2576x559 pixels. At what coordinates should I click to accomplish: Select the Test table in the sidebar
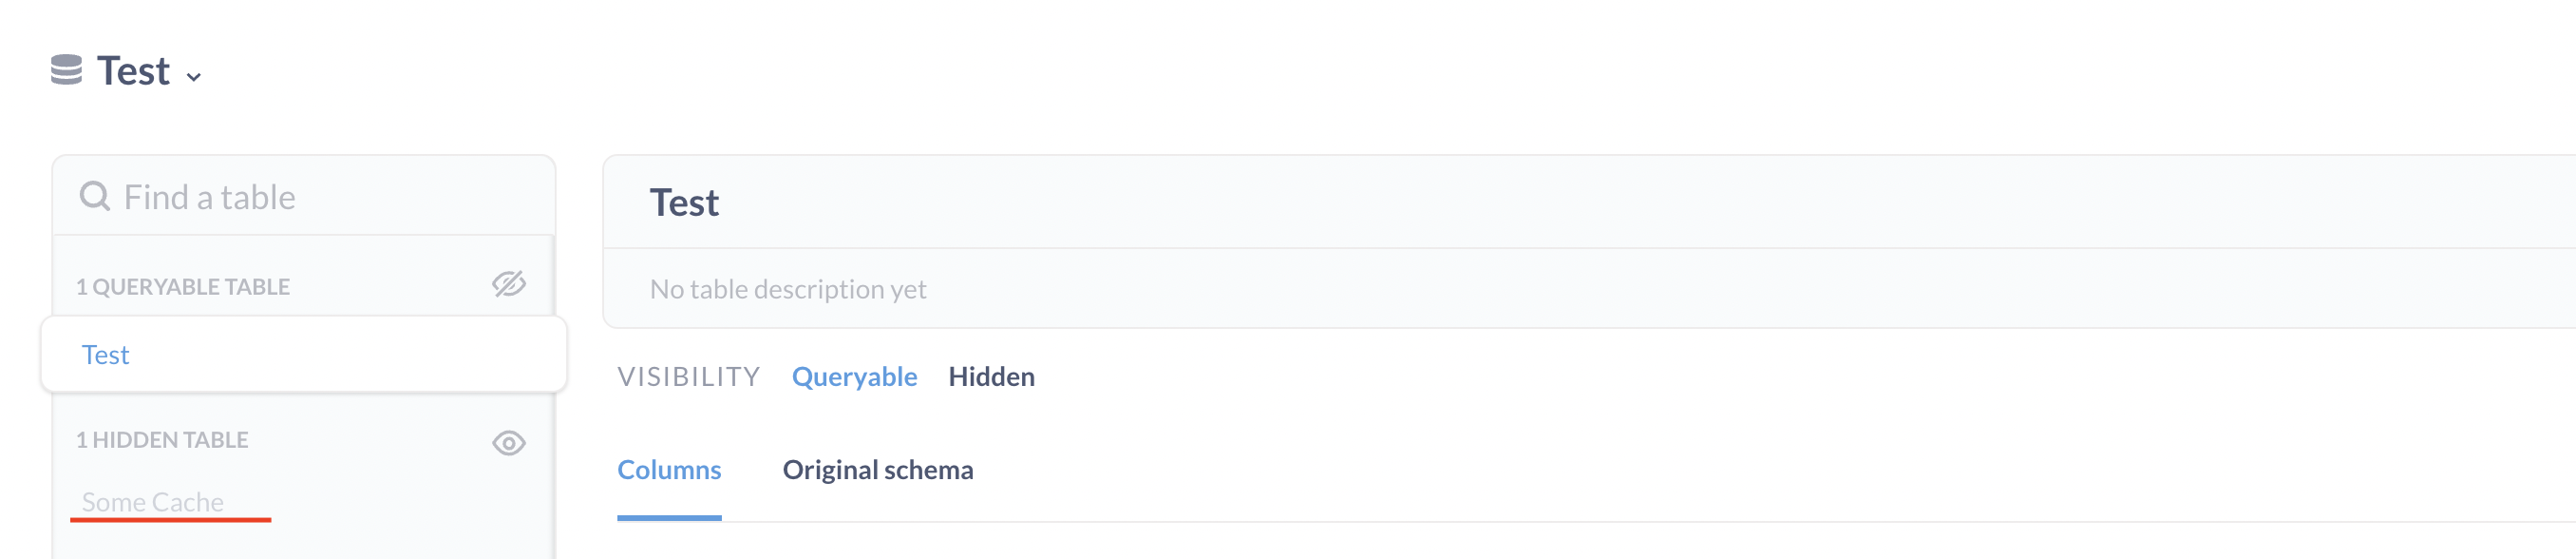[106, 354]
